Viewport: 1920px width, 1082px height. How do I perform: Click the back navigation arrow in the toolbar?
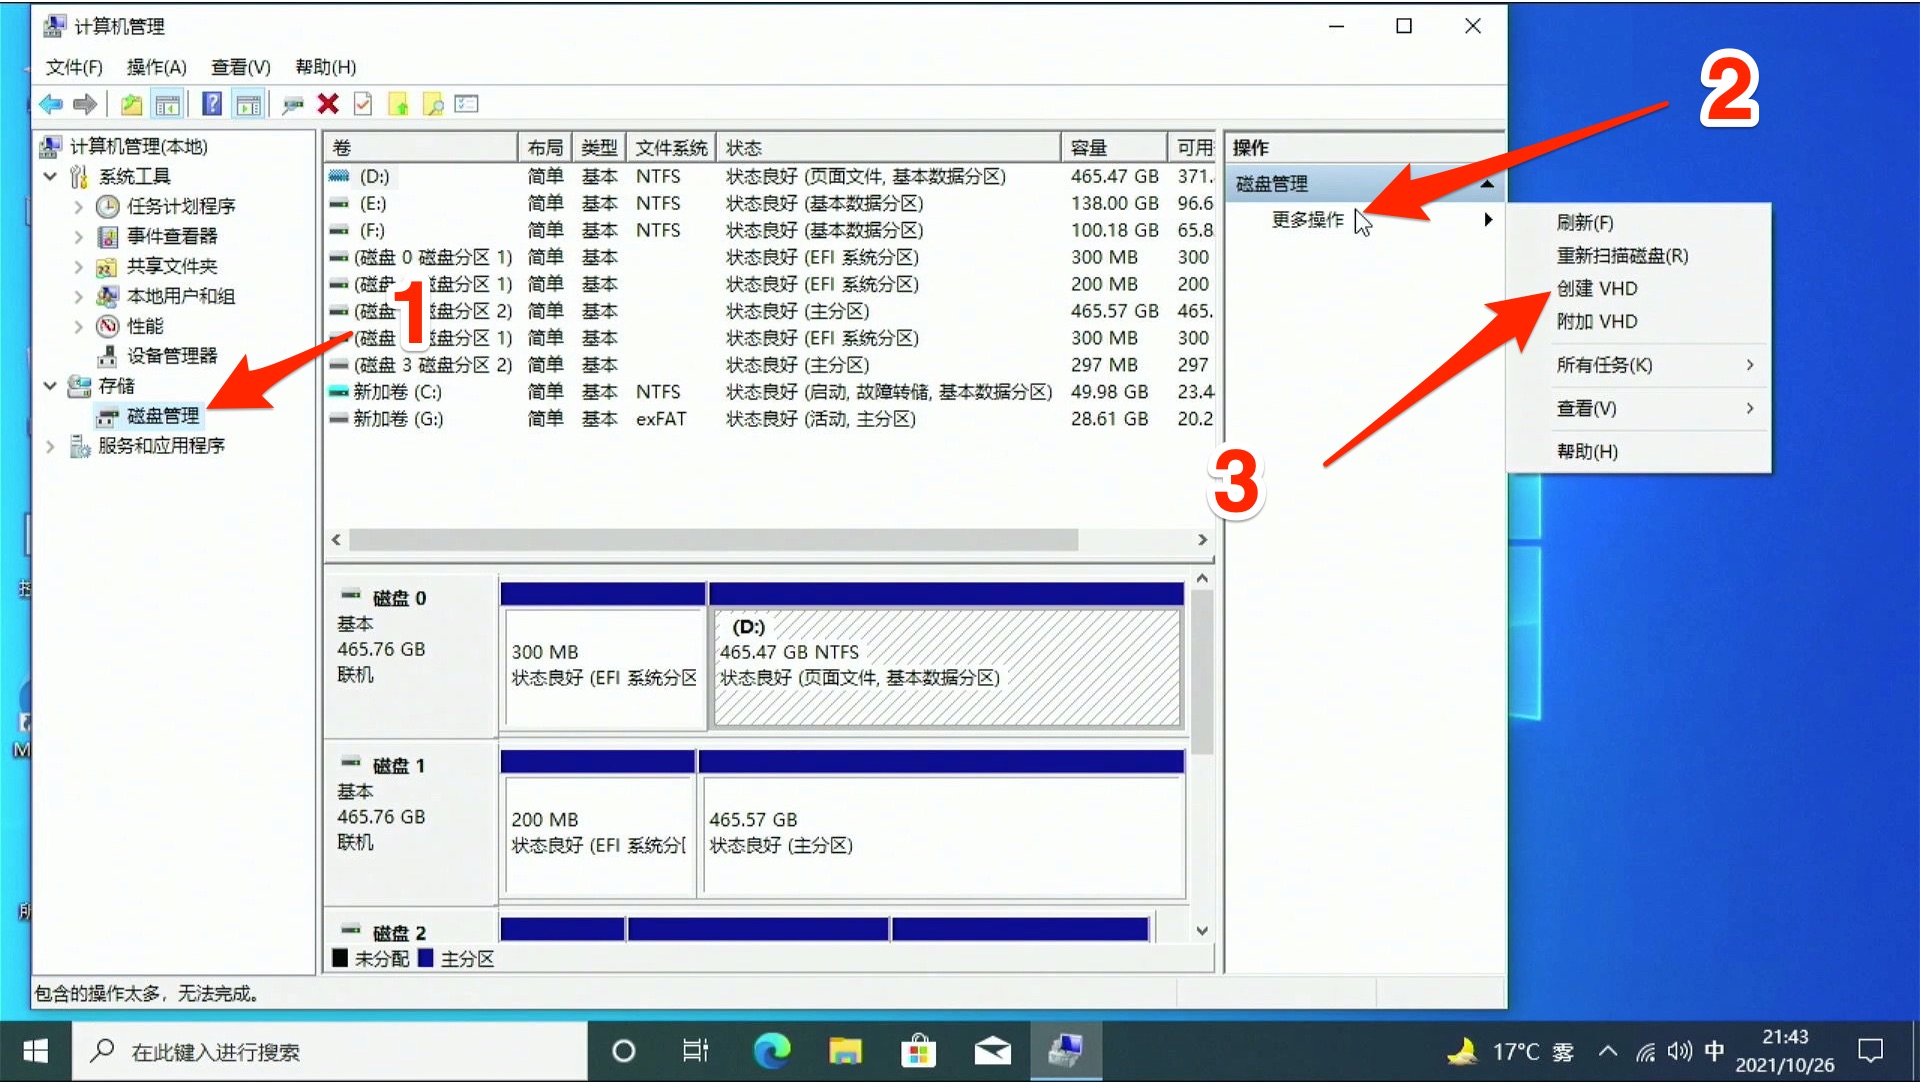click(x=51, y=104)
